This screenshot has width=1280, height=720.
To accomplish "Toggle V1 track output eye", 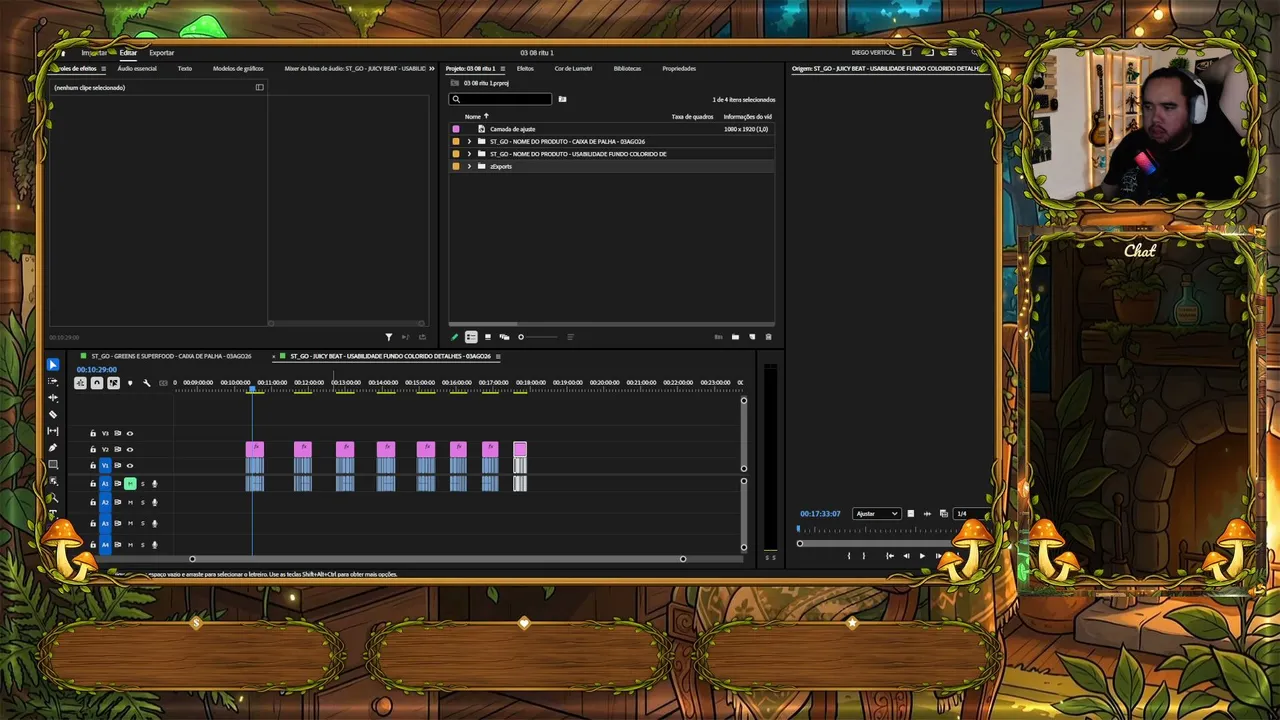I will point(130,465).
